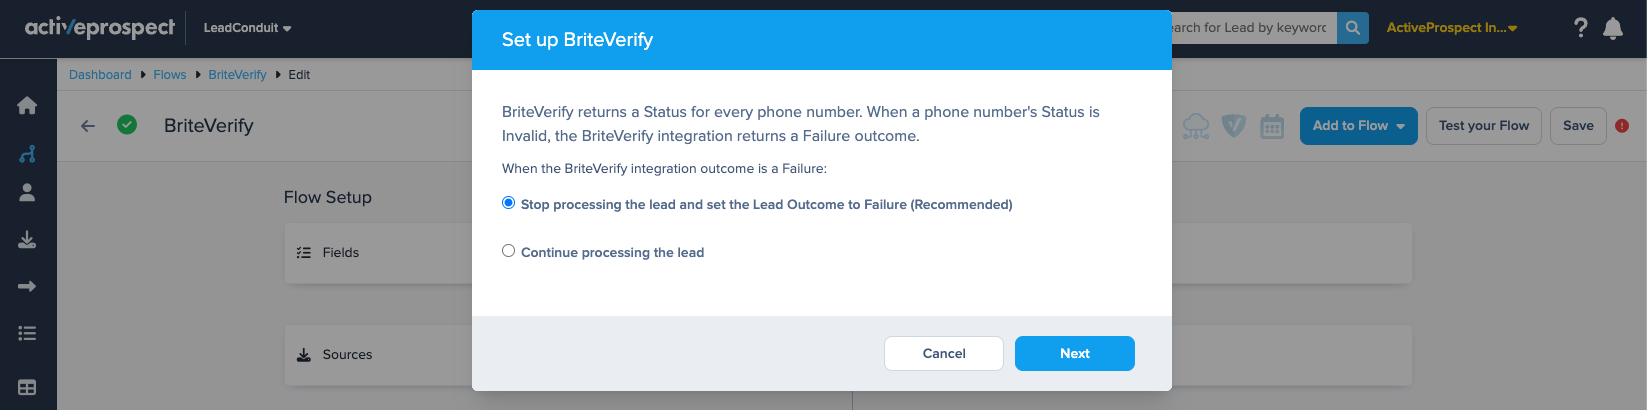Click the Next button in dialog
Screen dimensions: 1647x410
pos(1075,354)
